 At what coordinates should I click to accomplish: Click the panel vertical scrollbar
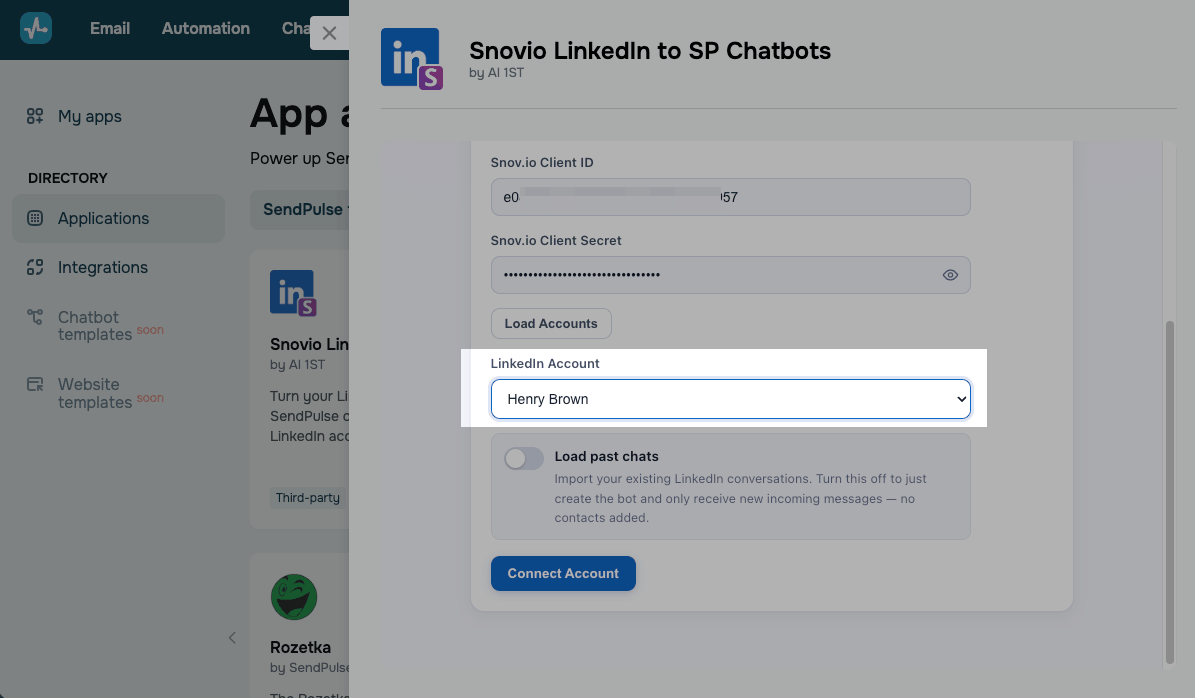[x=1170, y=491]
